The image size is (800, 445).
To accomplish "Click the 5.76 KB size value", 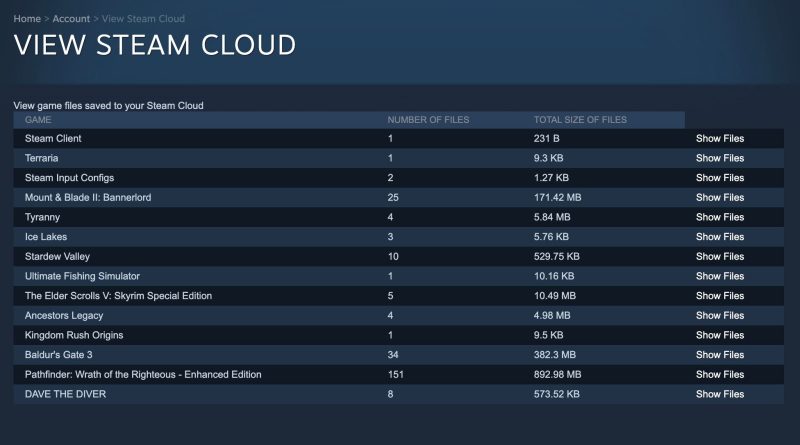I will point(551,237).
